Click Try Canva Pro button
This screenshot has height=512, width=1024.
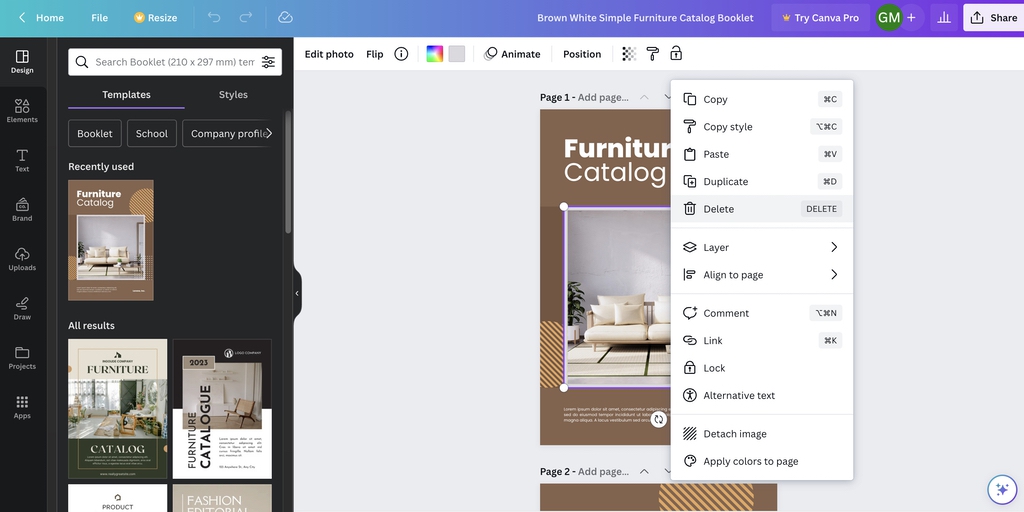point(820,18)
